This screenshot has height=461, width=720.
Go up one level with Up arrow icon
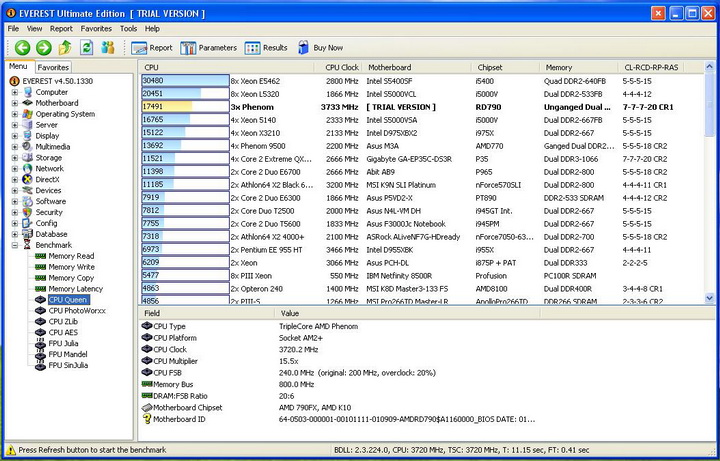[65, 47]
